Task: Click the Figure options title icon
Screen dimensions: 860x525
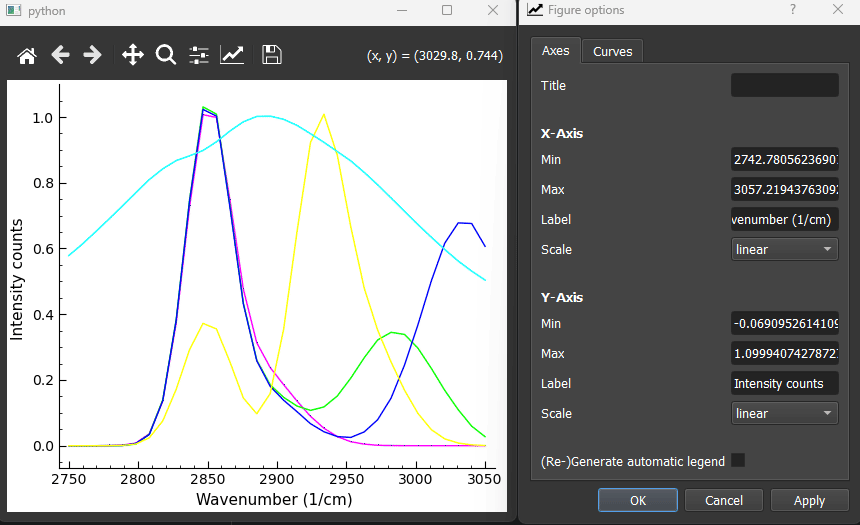Action: click(x=535, y=10)
